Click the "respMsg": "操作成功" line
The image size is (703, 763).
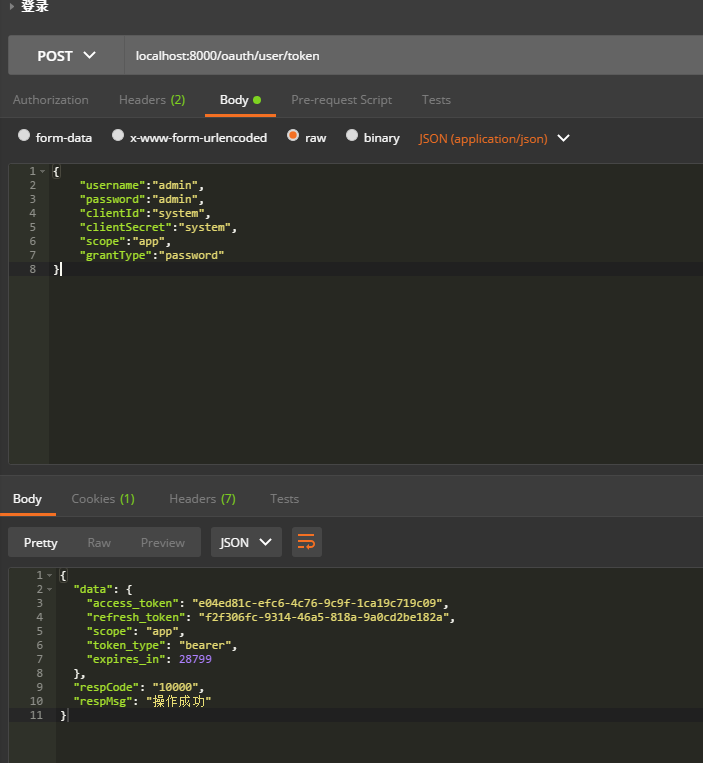142,701
